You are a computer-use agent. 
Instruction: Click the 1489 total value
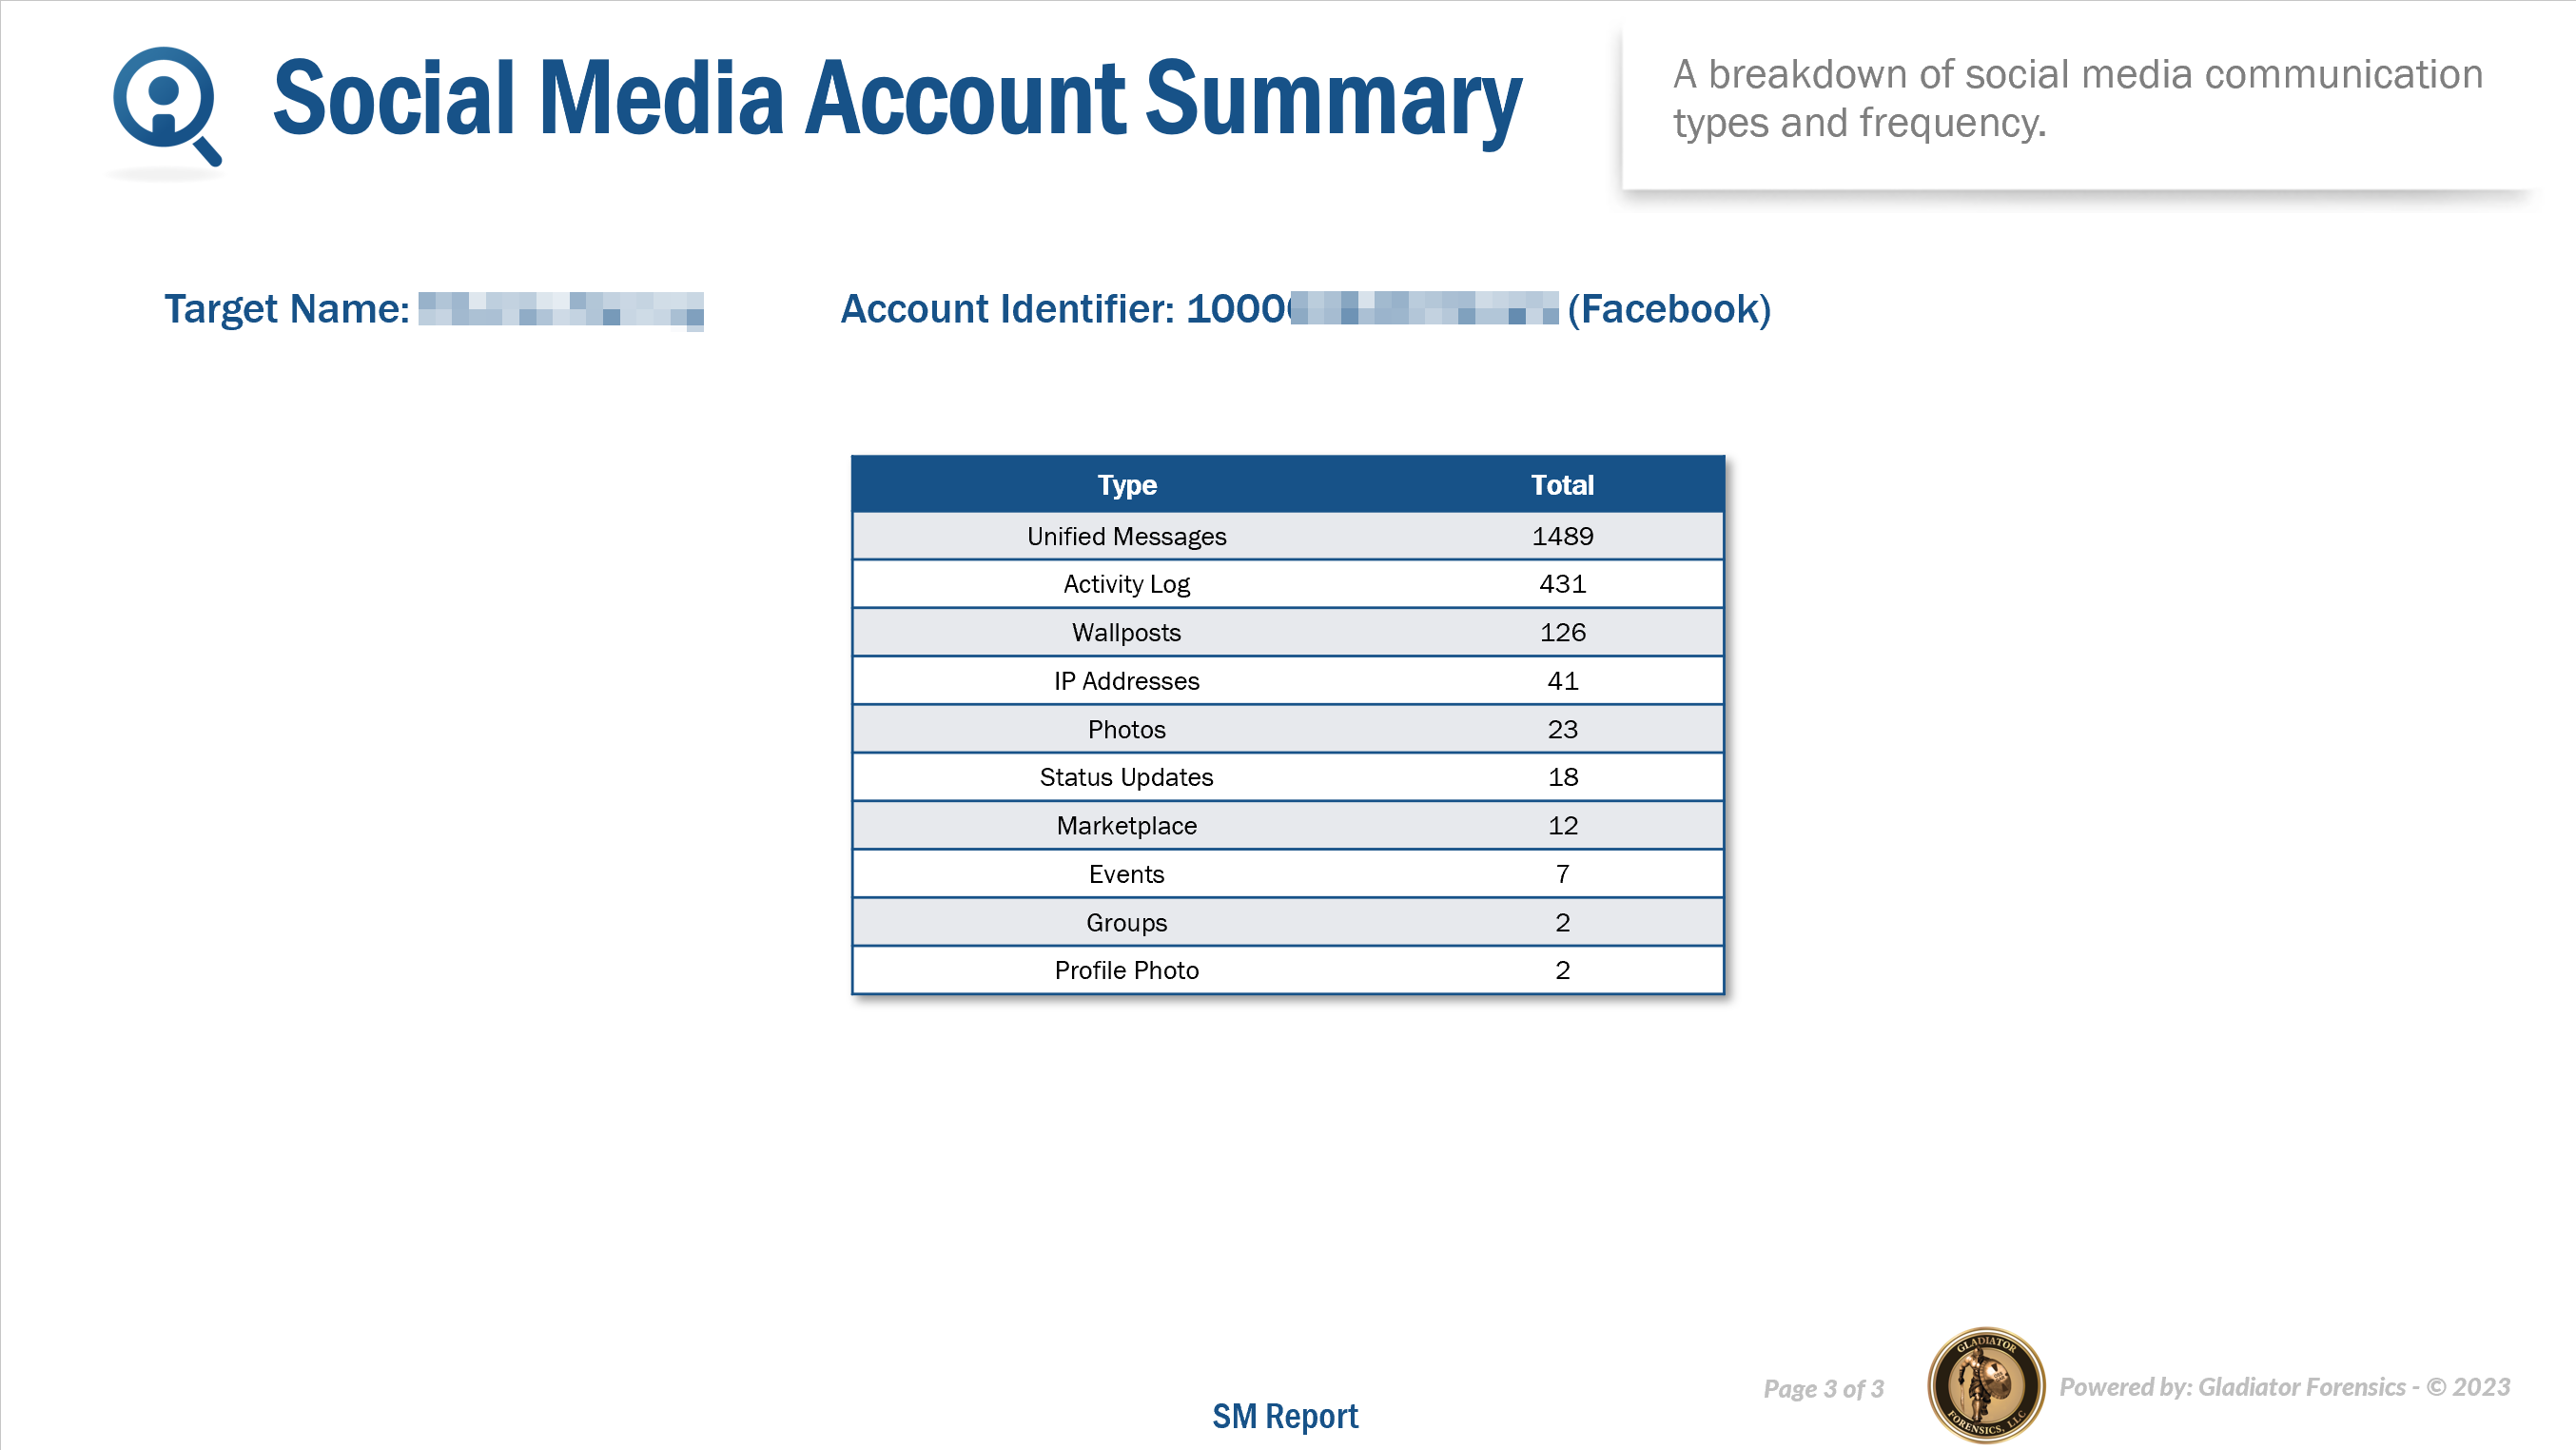[x=1562, y=536]
